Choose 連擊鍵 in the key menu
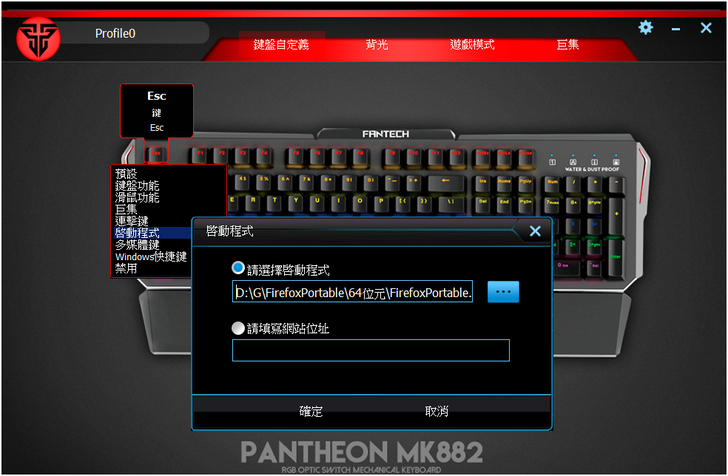Viewport: 728px width, 476px height. pyautogui.click(x=131, y=221)
